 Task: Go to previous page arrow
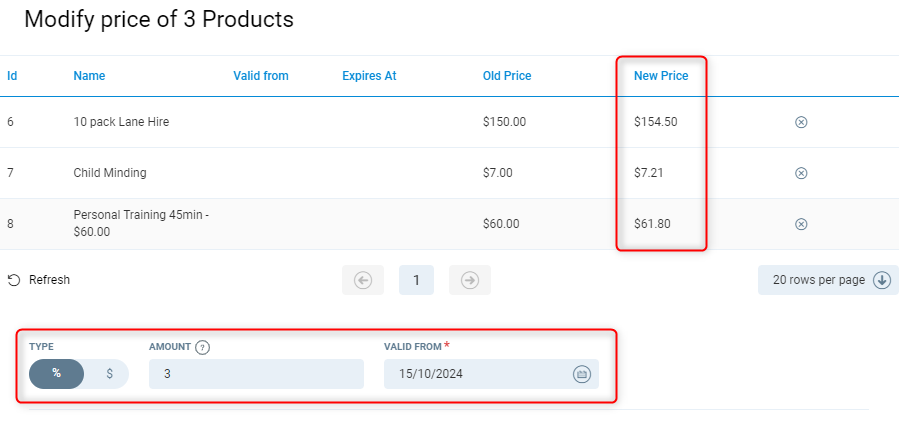pos(363,280)
